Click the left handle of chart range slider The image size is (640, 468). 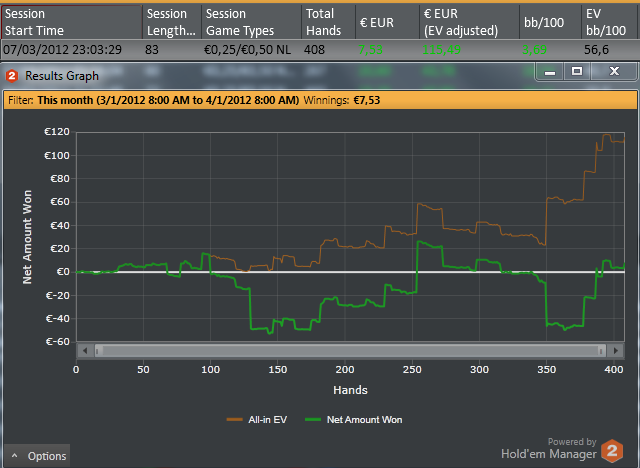98,350
